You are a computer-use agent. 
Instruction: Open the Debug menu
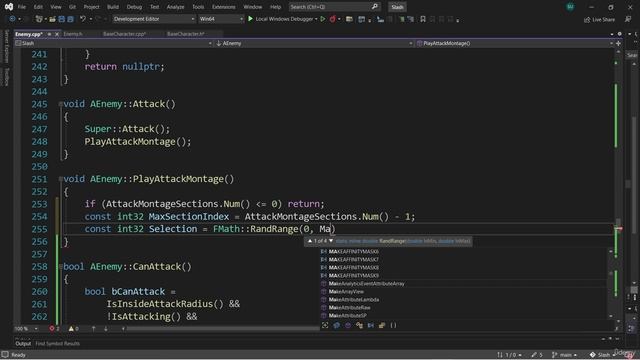134,7
